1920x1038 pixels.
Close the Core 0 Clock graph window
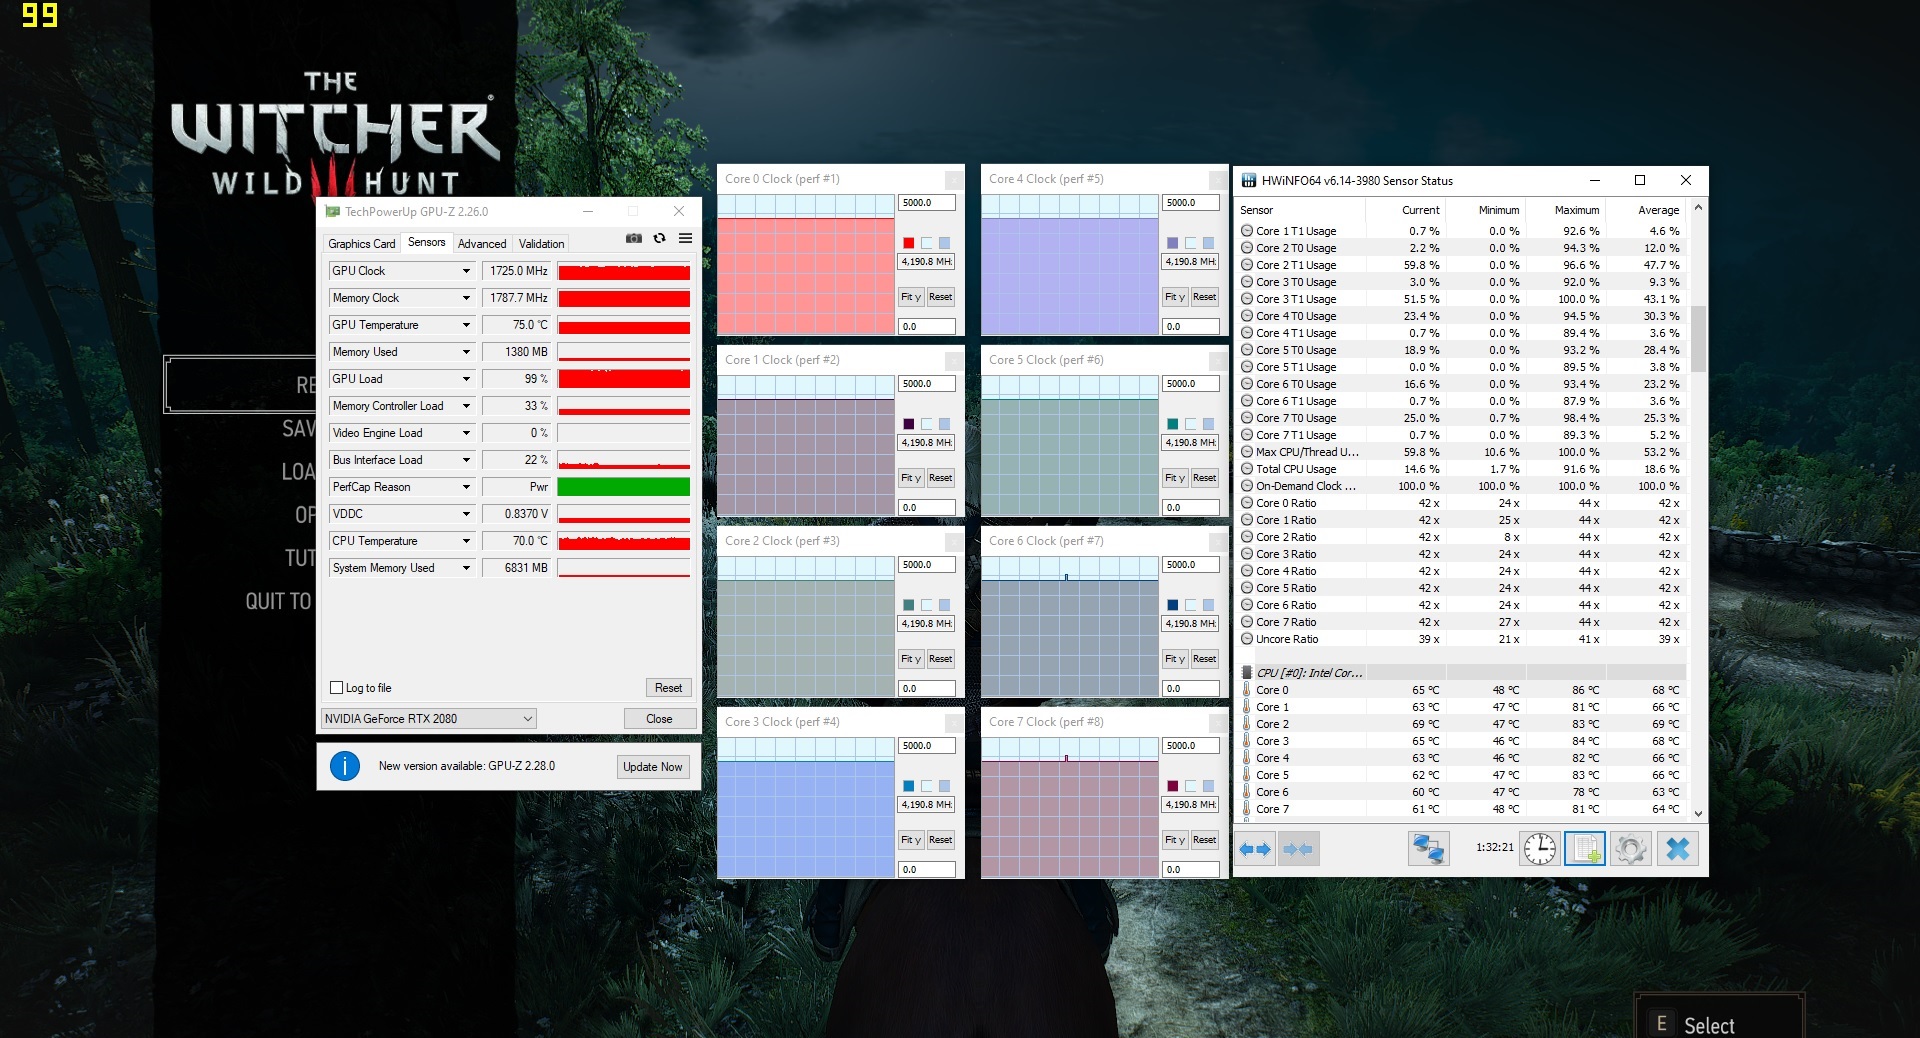pos(954,179)
